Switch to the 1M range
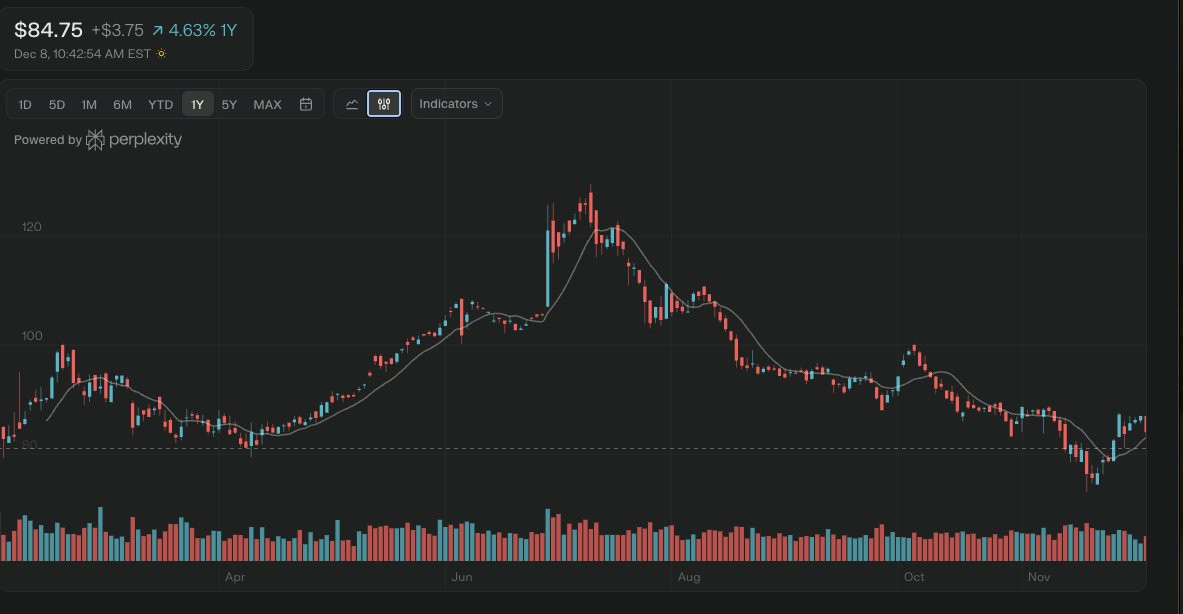Viewport: 1183px width, 614px height. click(89, 104)
